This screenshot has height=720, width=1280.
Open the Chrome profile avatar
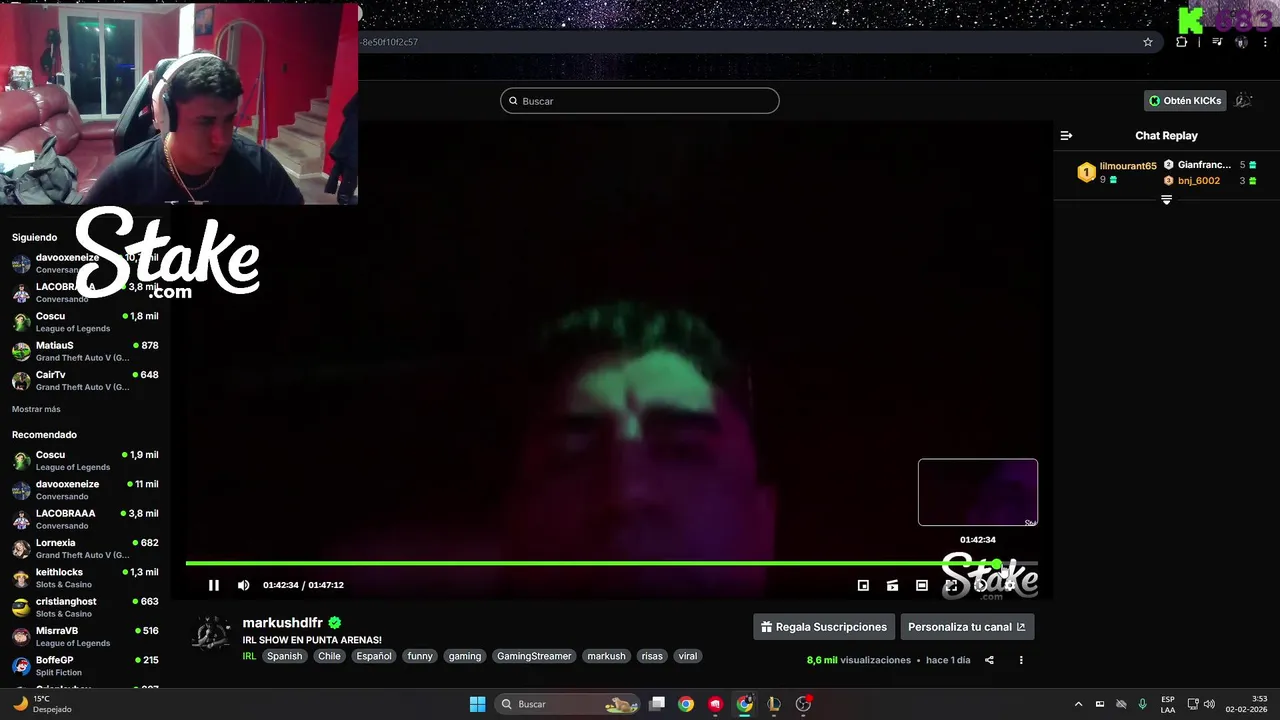1241,42
